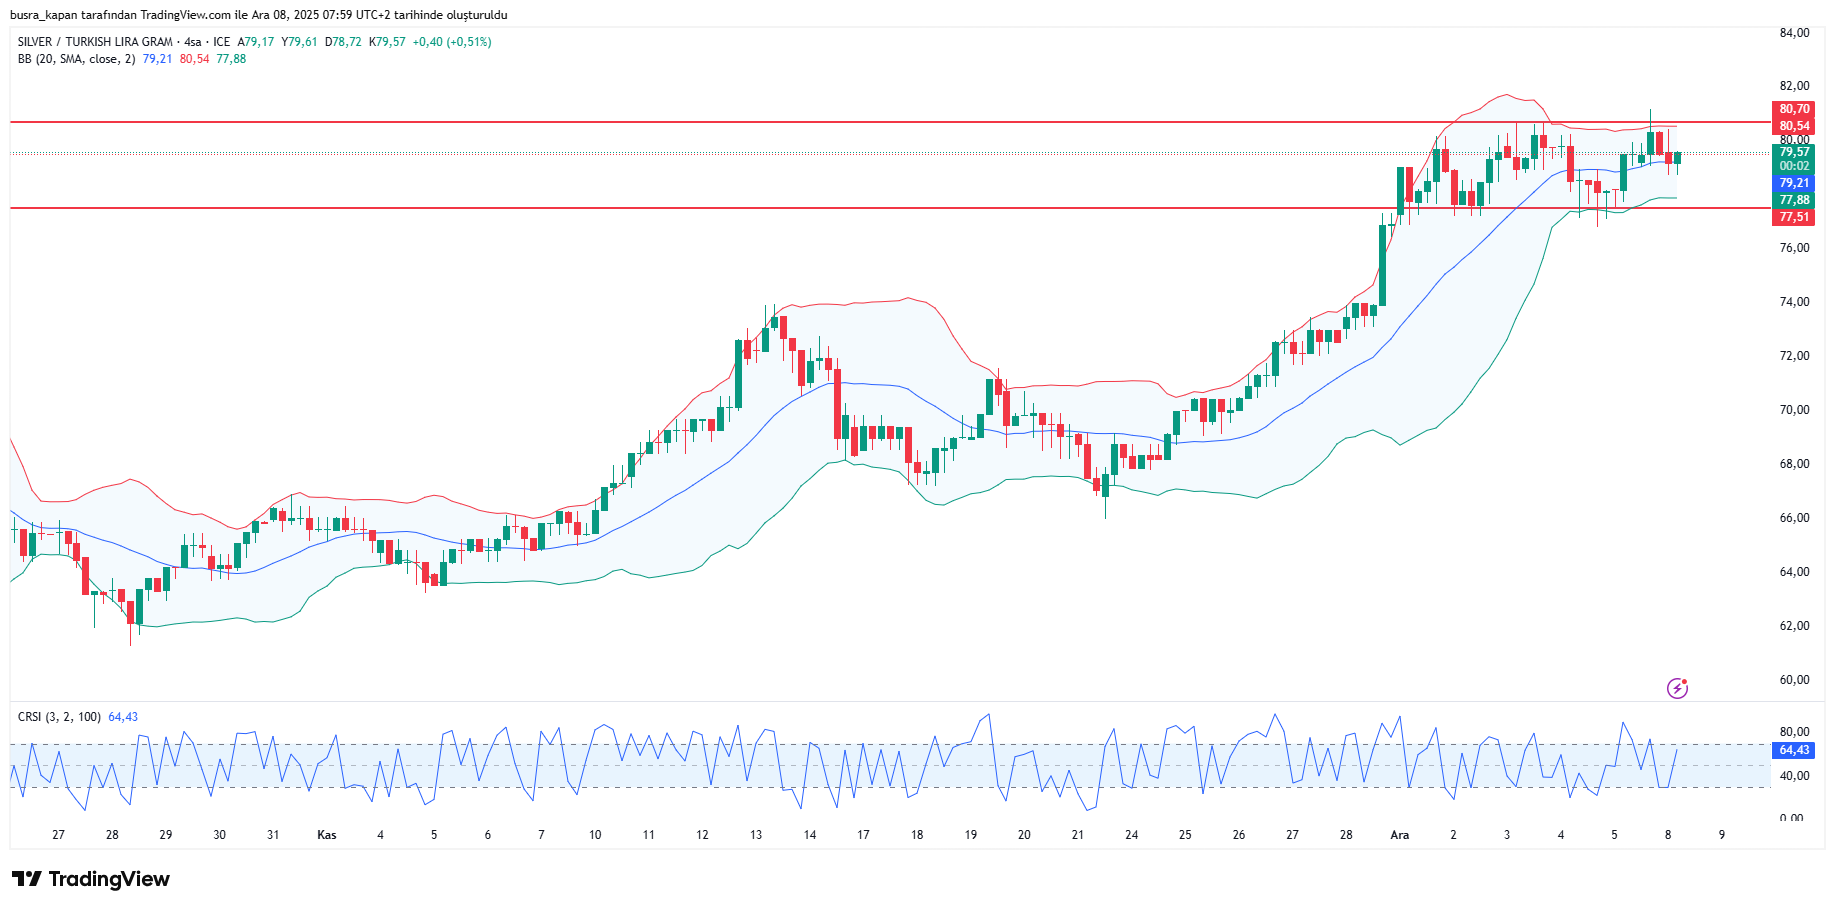Click the Ara month label on time axis

[x=1400, y=835]
